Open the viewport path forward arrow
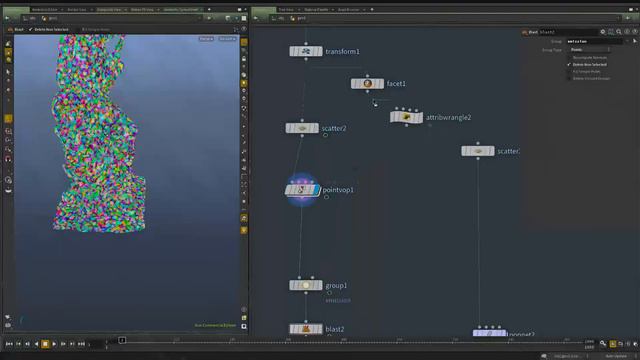This screenshot has height=360, width=640. [209, 18]
